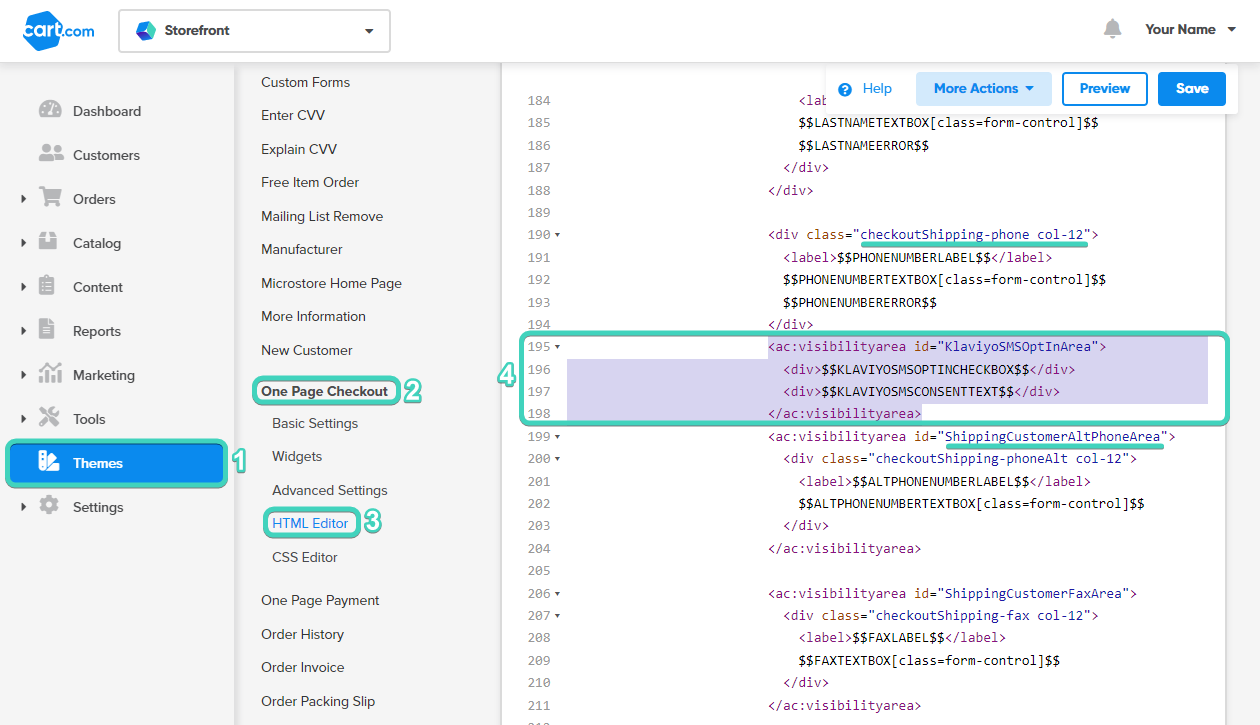Click the Themes palette icon

coord(49,462)
